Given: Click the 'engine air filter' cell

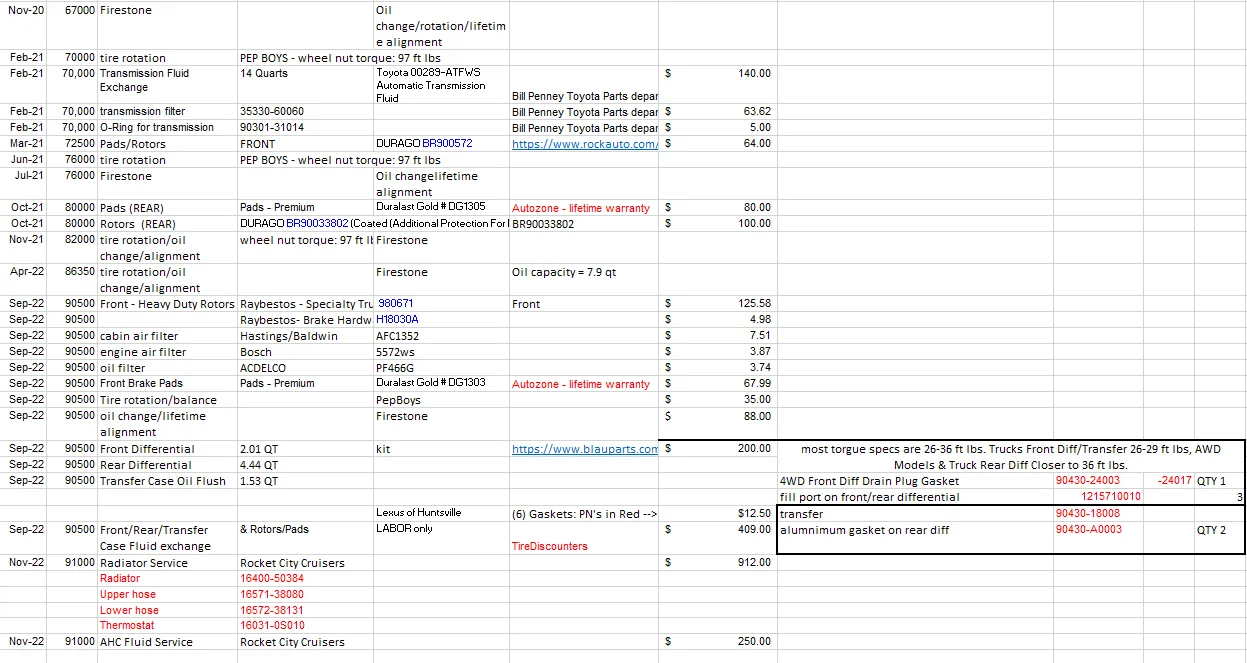Looking at the screenshot, I should click(167, 351).
